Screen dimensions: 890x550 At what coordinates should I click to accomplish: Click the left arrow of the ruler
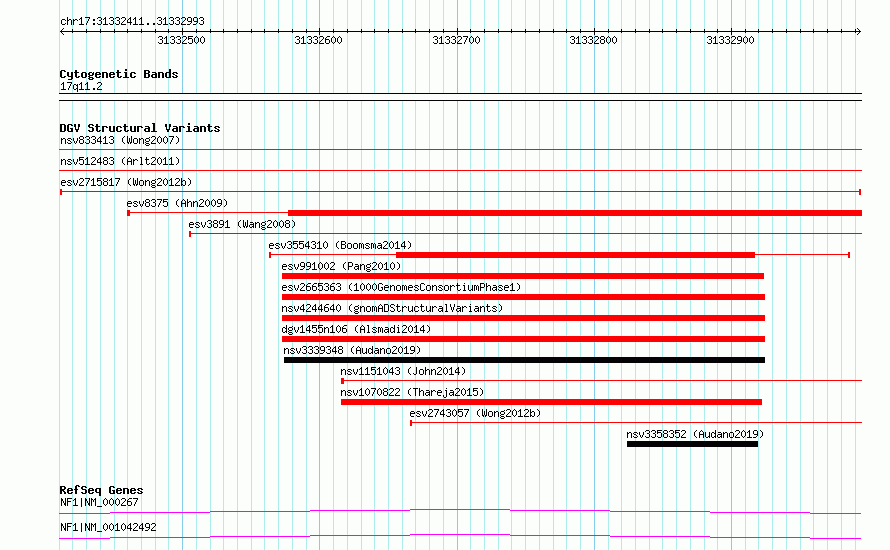click(x=63, y=32)
